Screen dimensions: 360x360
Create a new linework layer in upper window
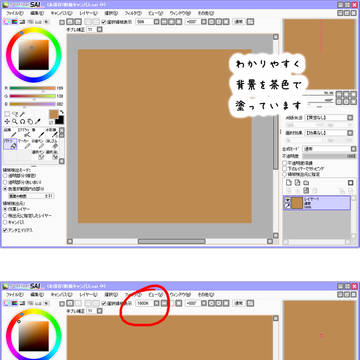(298, 183)
